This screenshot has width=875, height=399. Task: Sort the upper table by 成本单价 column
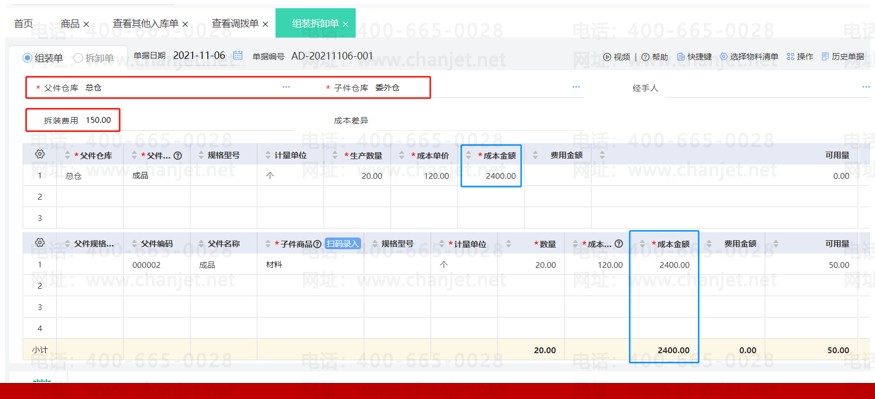(x=402, y=156)
